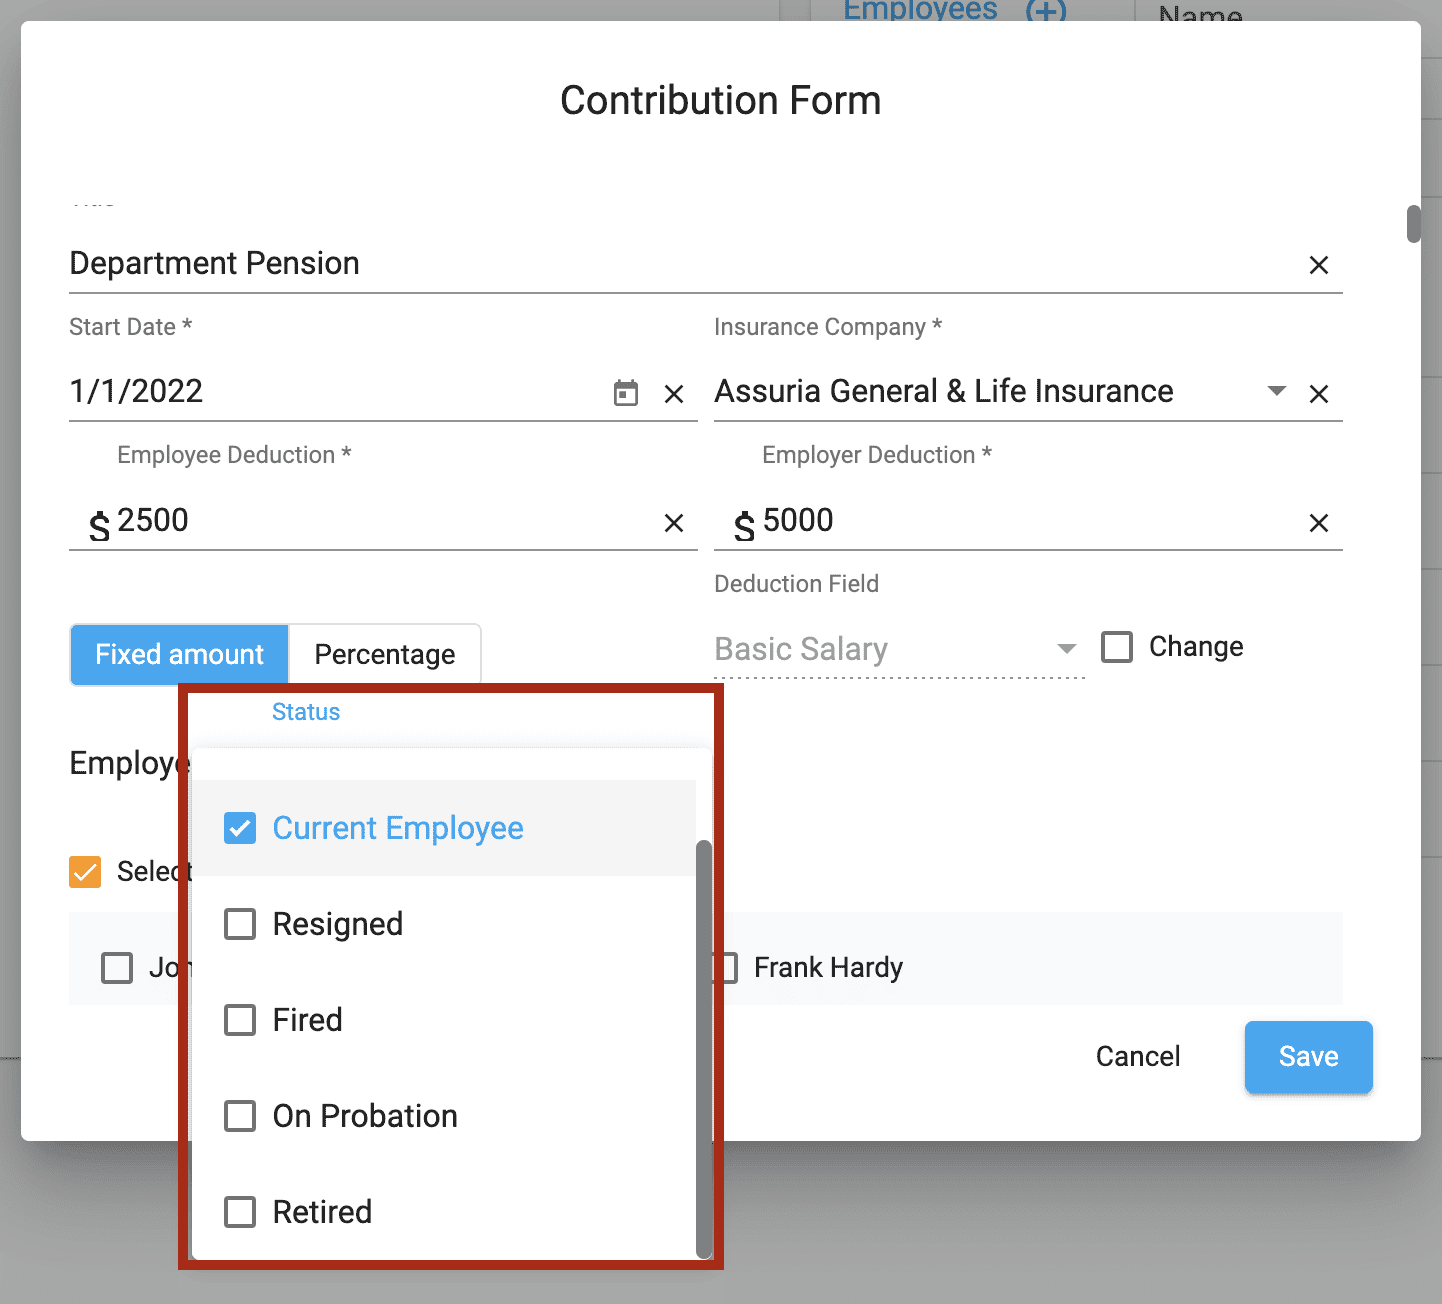Viewport: 1442px width, 1304px height.
Task: Clear the Start Date field
Action: coord(674,394)
